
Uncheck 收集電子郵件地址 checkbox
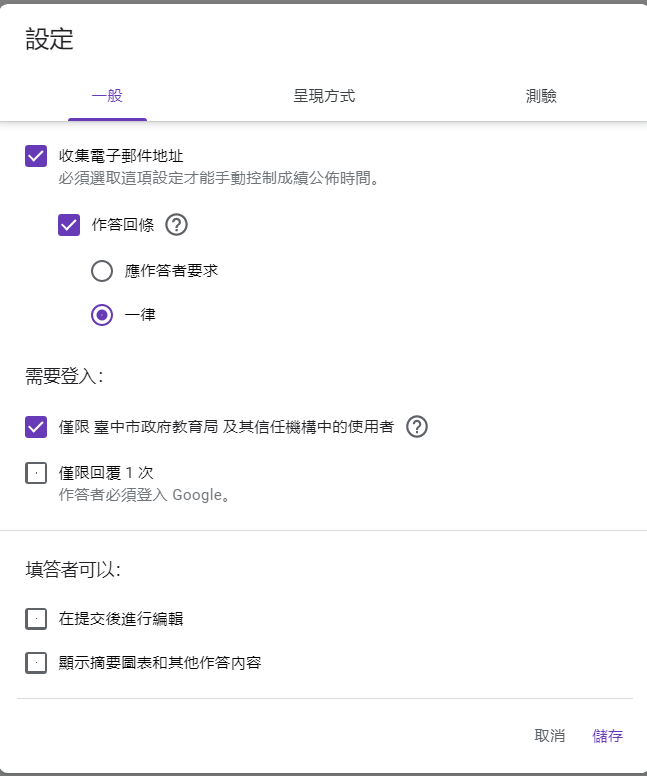(36, 156)
